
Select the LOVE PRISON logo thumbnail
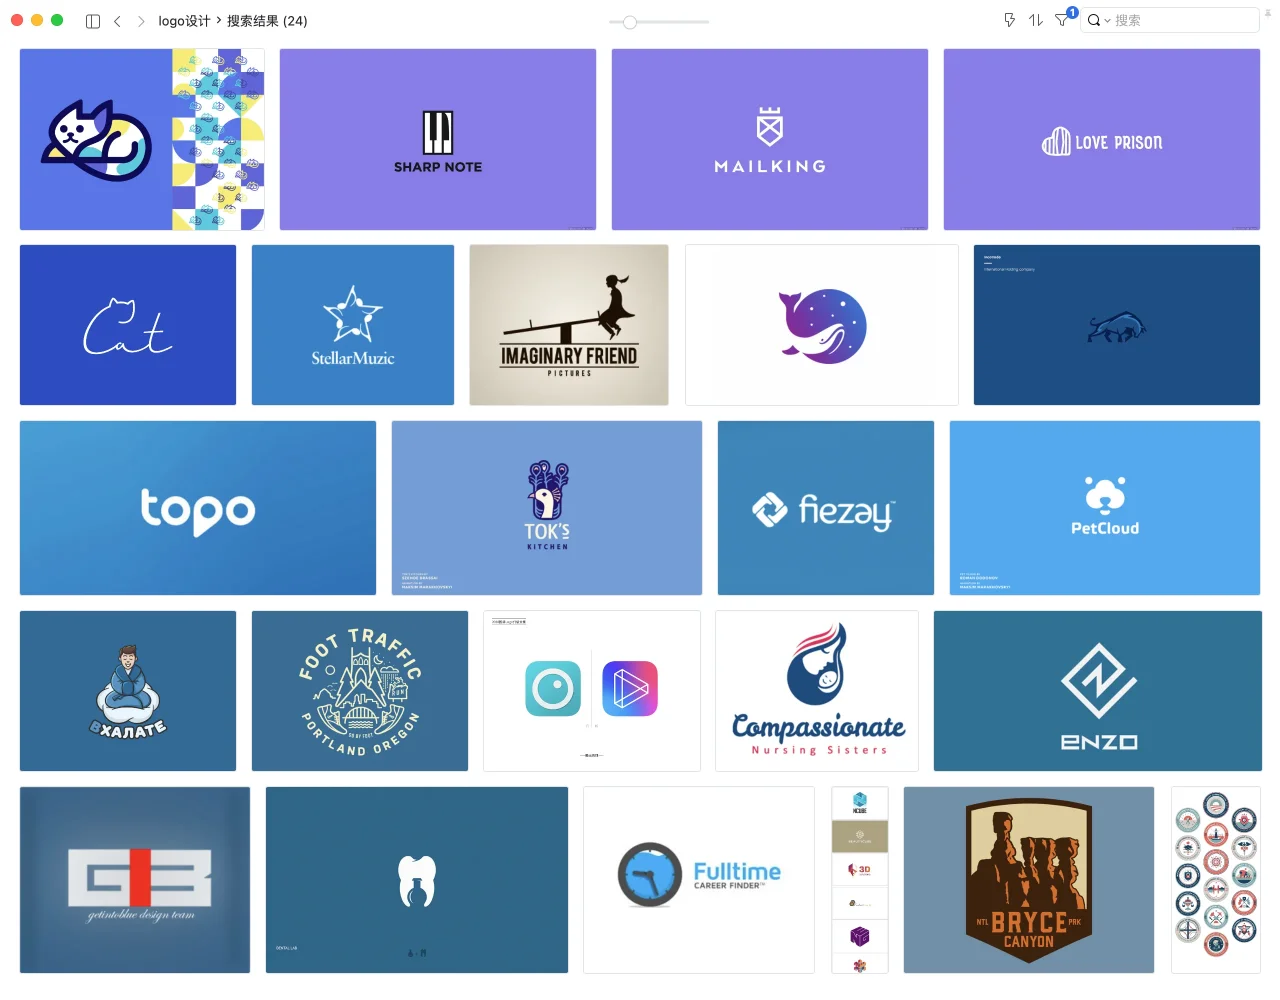coord(1102,140)
